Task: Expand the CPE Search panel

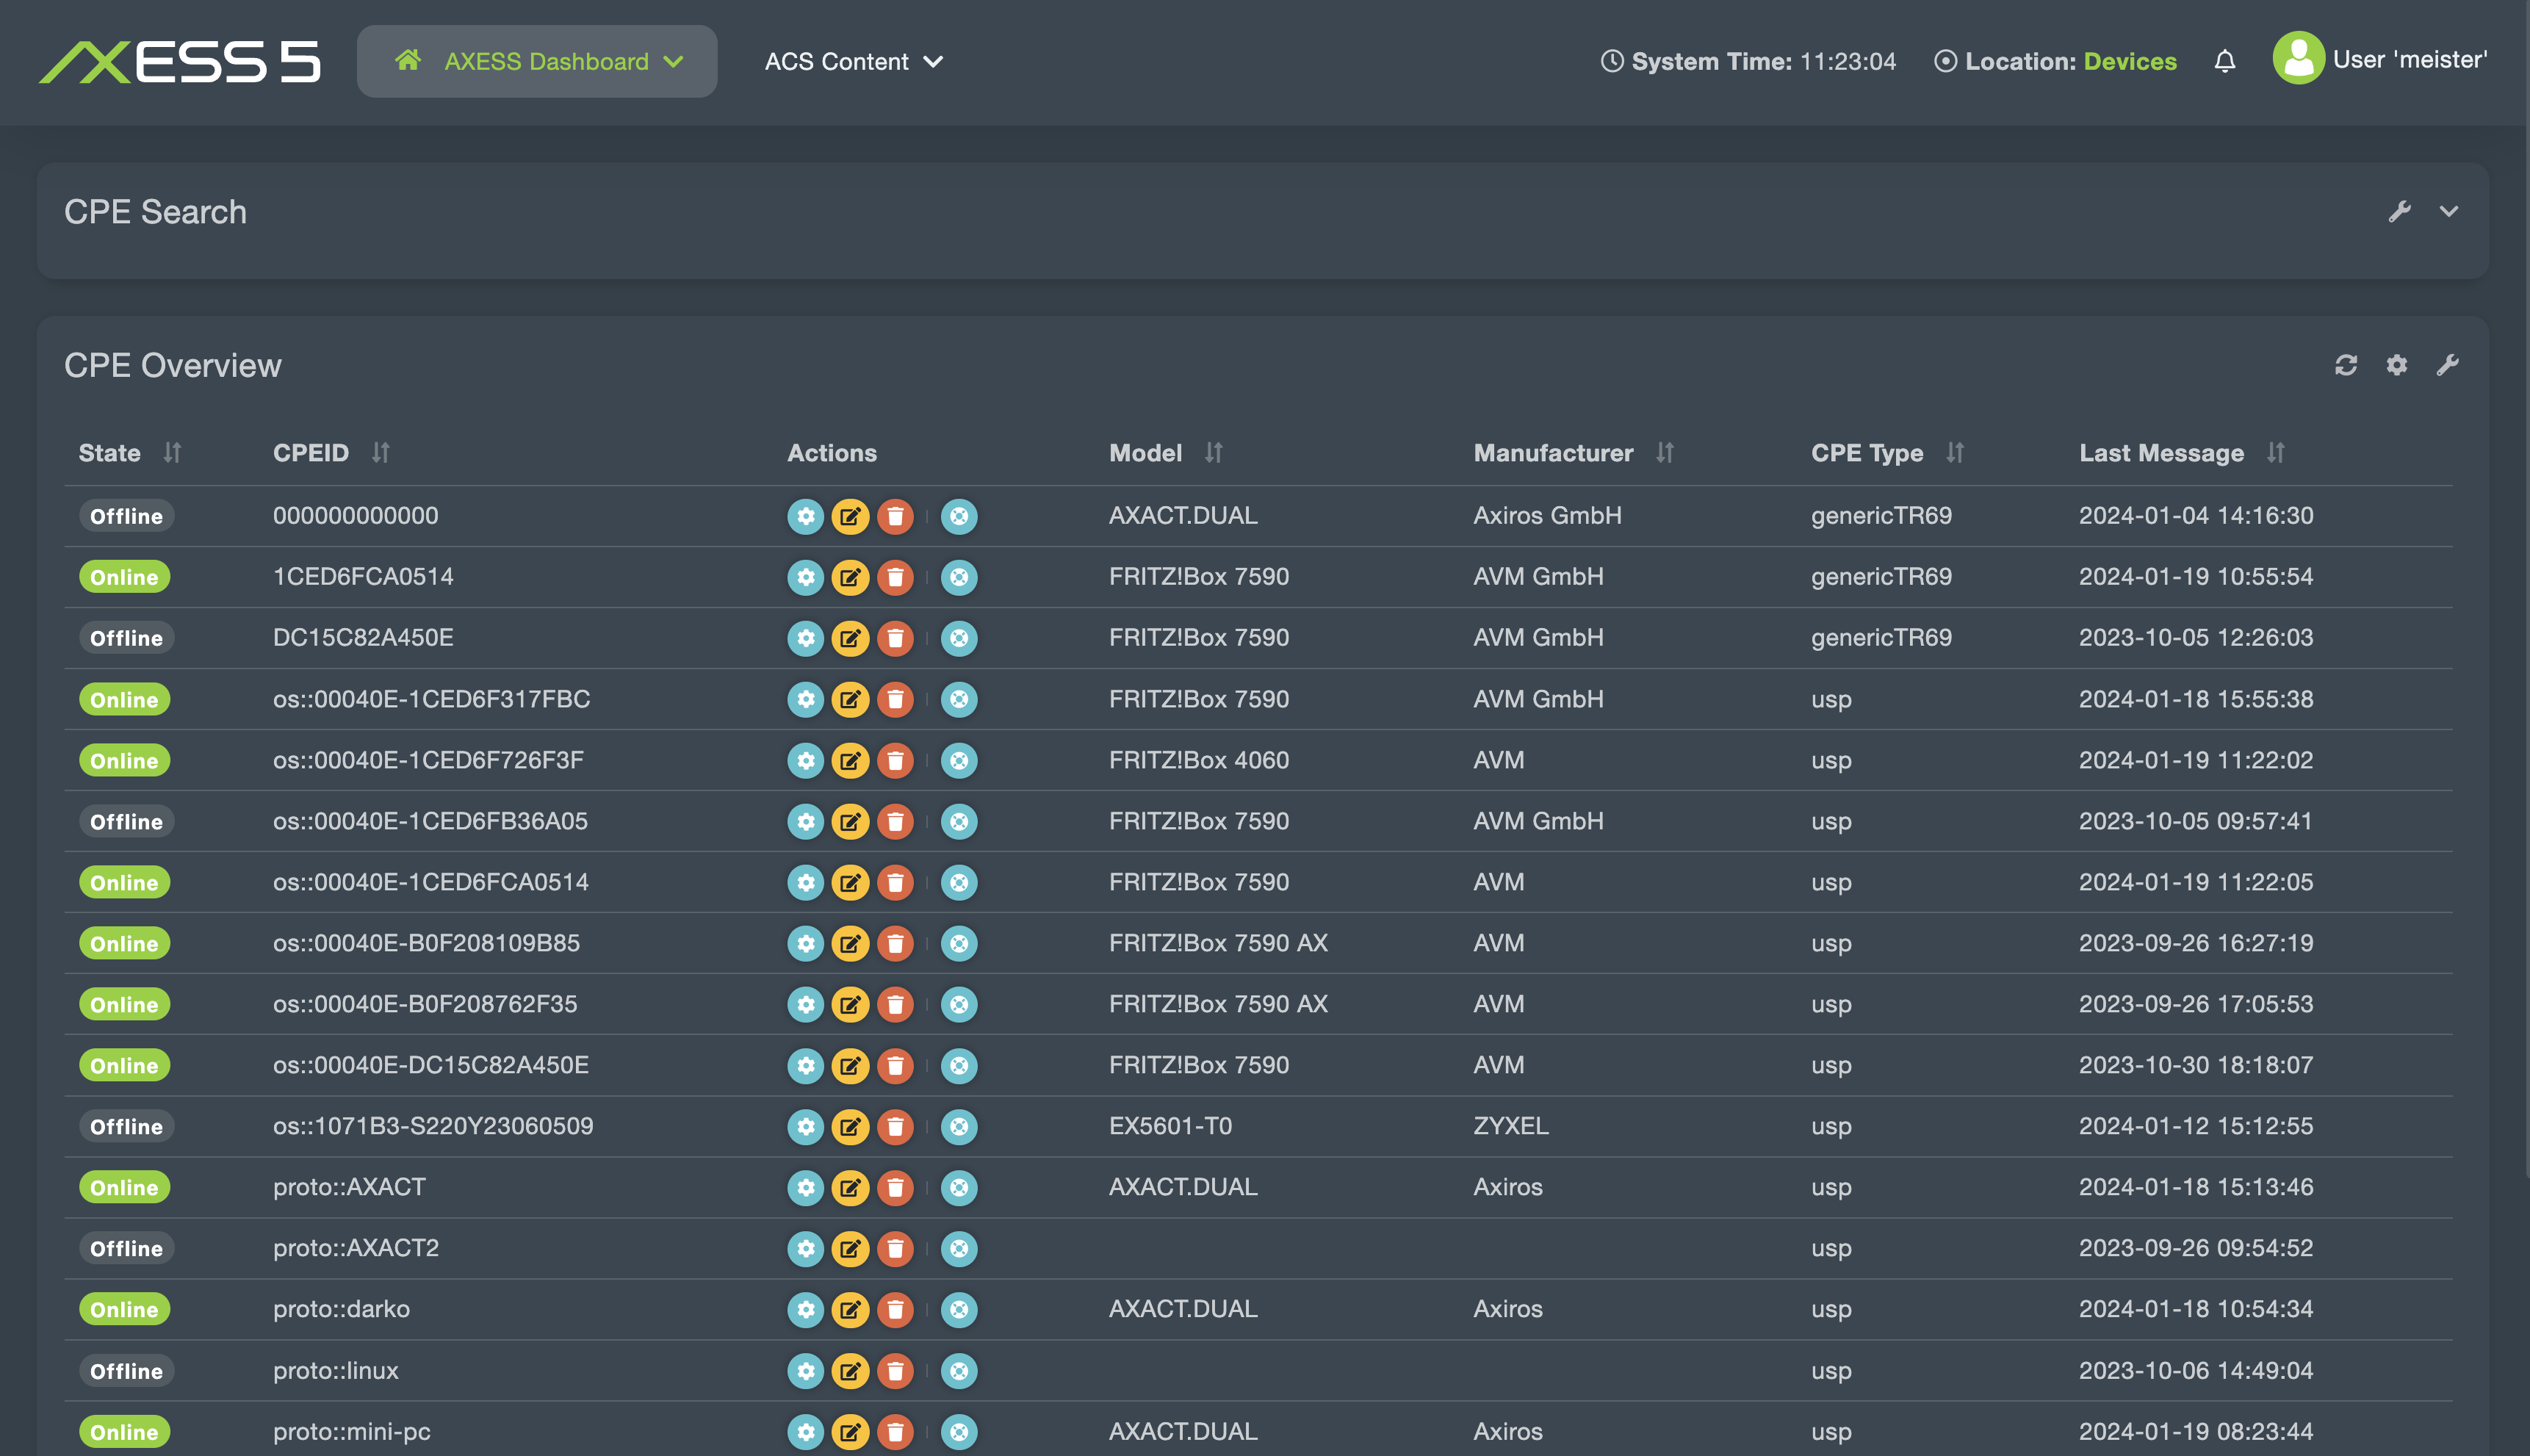Action: tap(2448, 211)
